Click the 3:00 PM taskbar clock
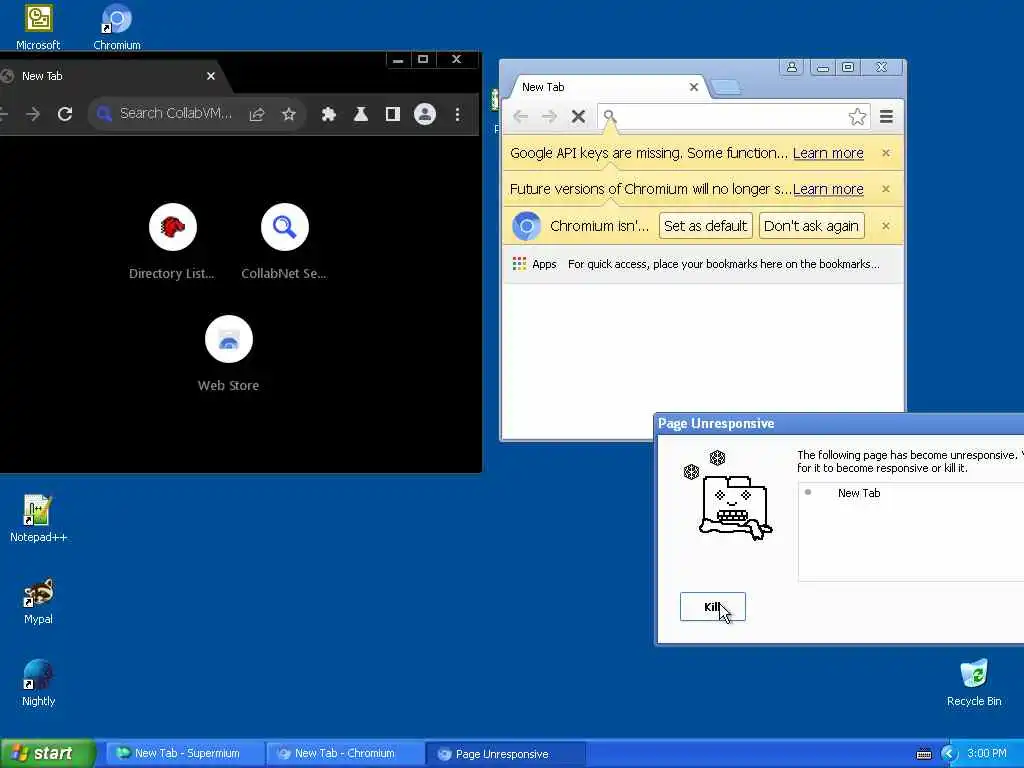Viewport: 1024px width, 768px height. point(987,754)
